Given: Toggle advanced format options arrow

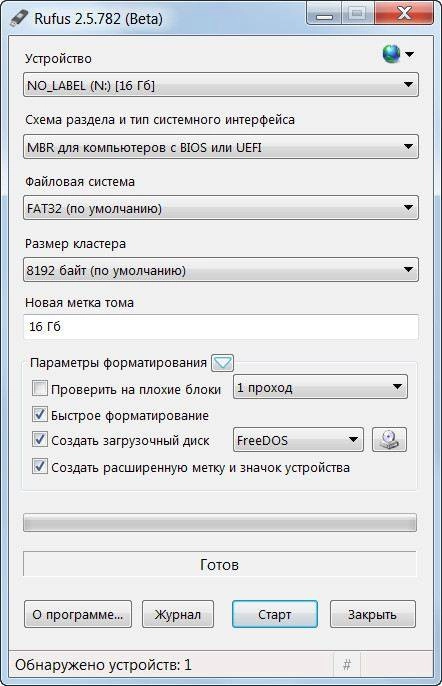Looking at the screenshot, I should pyautogui.click(x=222, y=363).
